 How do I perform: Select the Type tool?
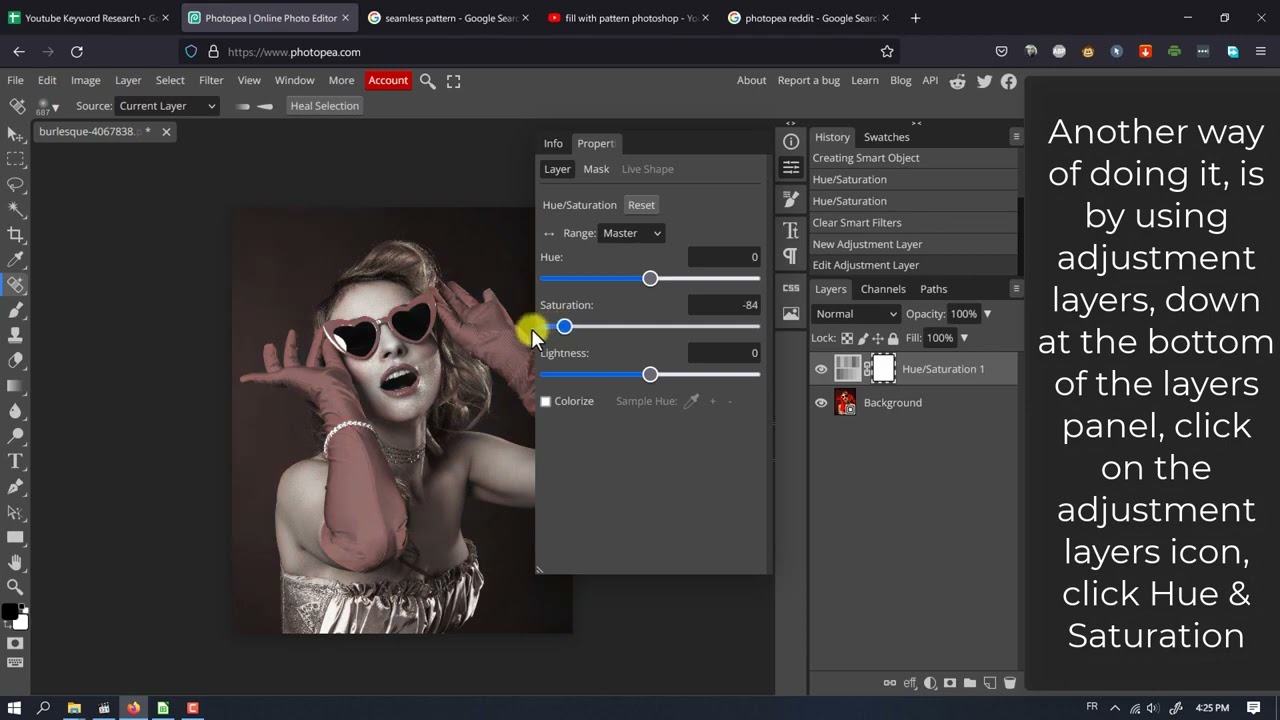(16, 461)
